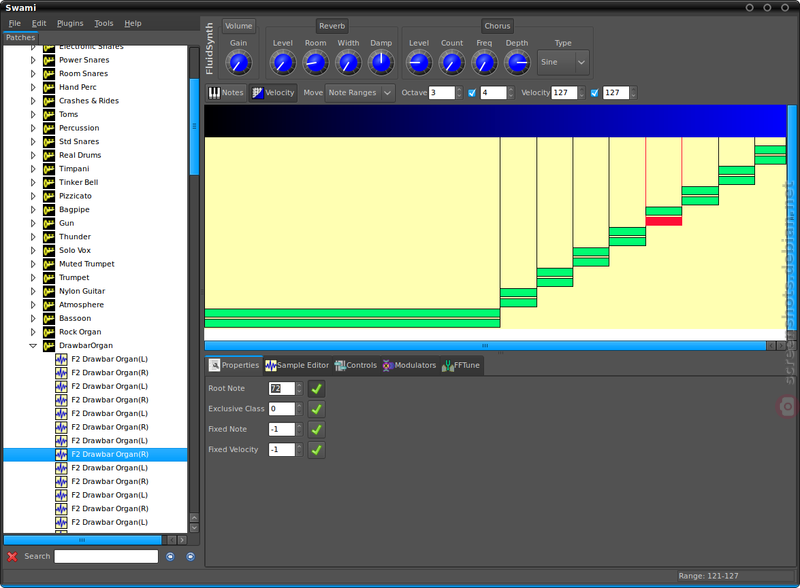Open the Tools menu
Screen dimensions: 800x588
(104, 23)
